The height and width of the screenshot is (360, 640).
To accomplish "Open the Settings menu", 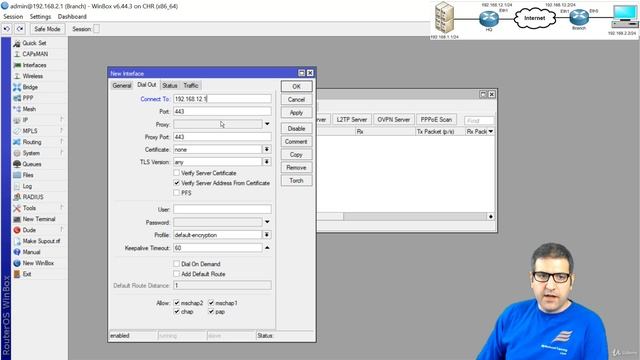I will coord(40,17).
